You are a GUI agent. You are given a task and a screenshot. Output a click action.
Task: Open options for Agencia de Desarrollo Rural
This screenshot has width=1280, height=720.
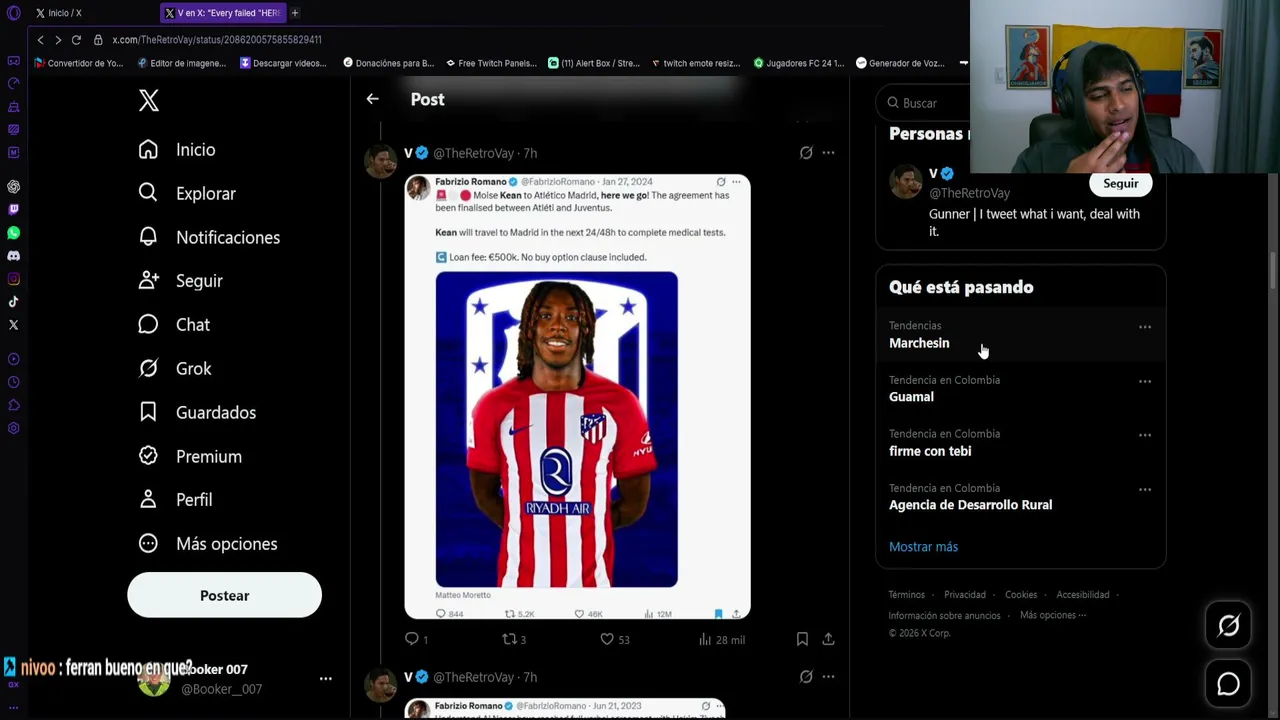tap(1145, 489)
